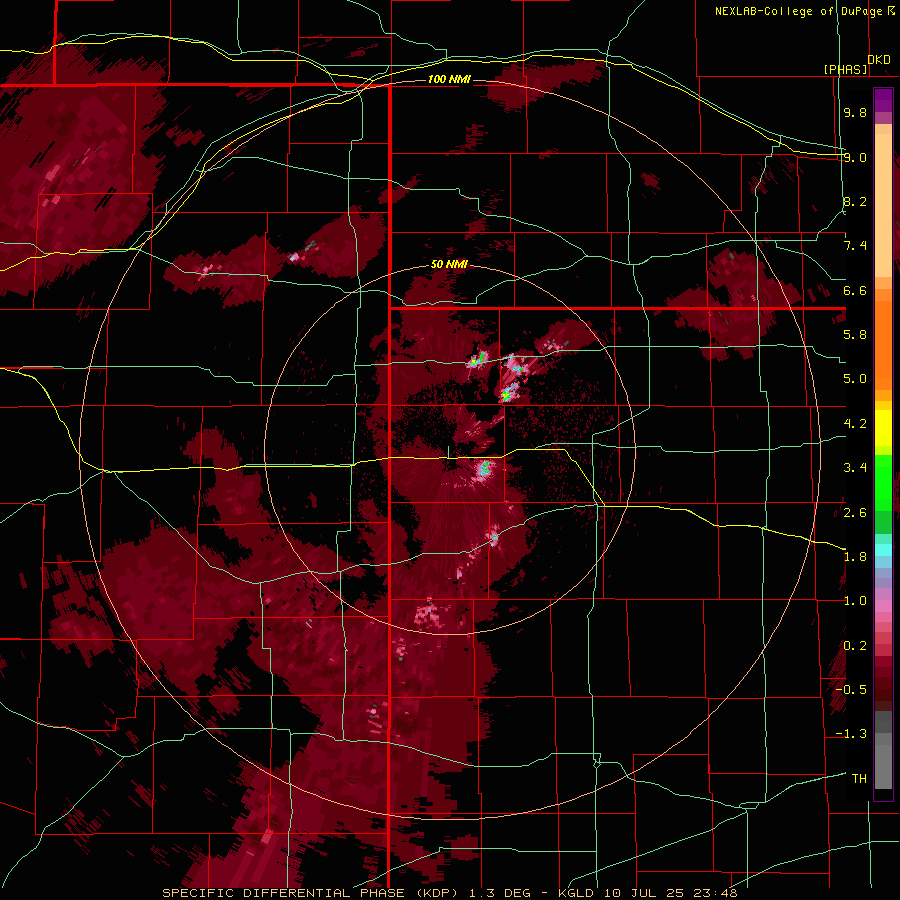Click the 5.0 scale value
This screenshot has height=900, width=900.
click(x=855, y=379)
